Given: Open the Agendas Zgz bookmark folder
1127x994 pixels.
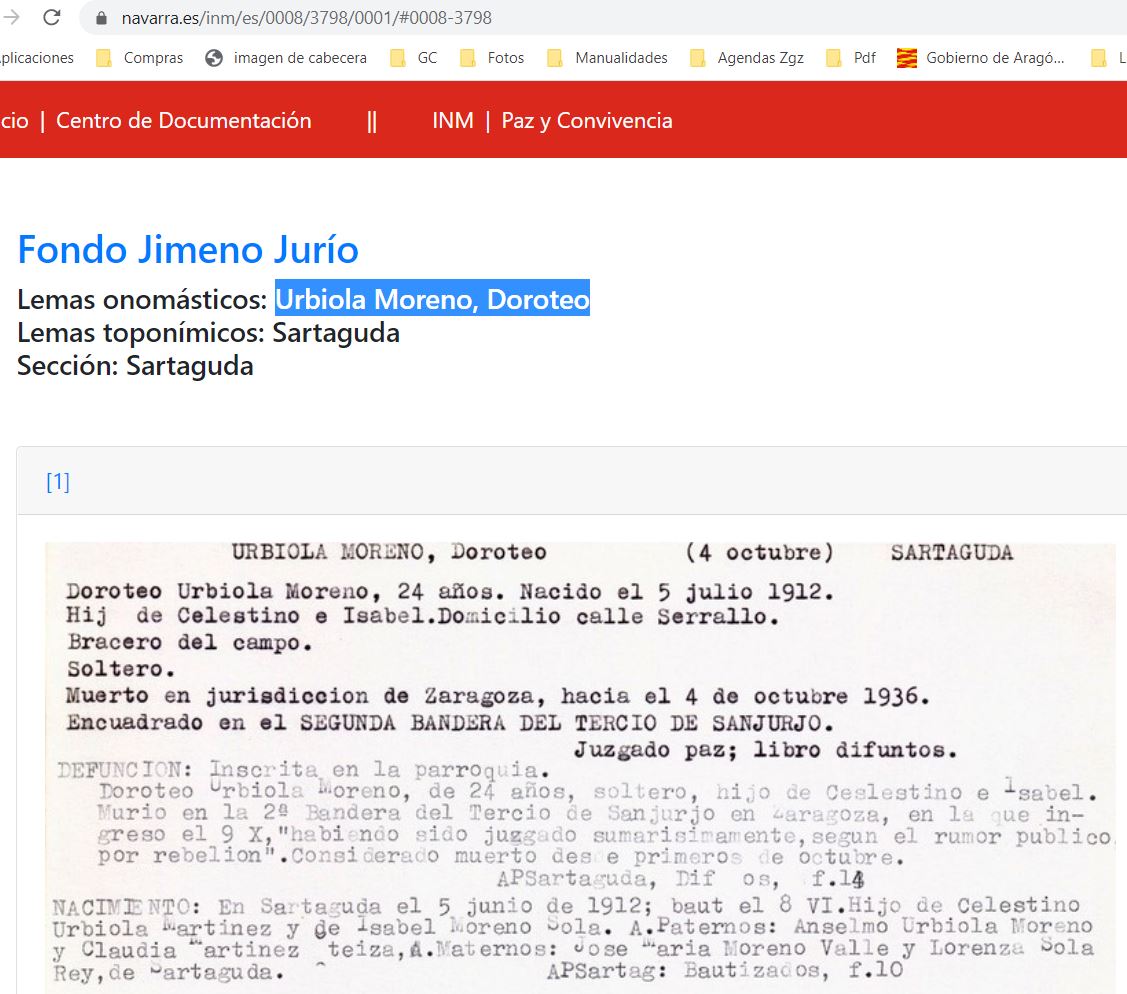Looking at the screenshot, I should [747, 58].
